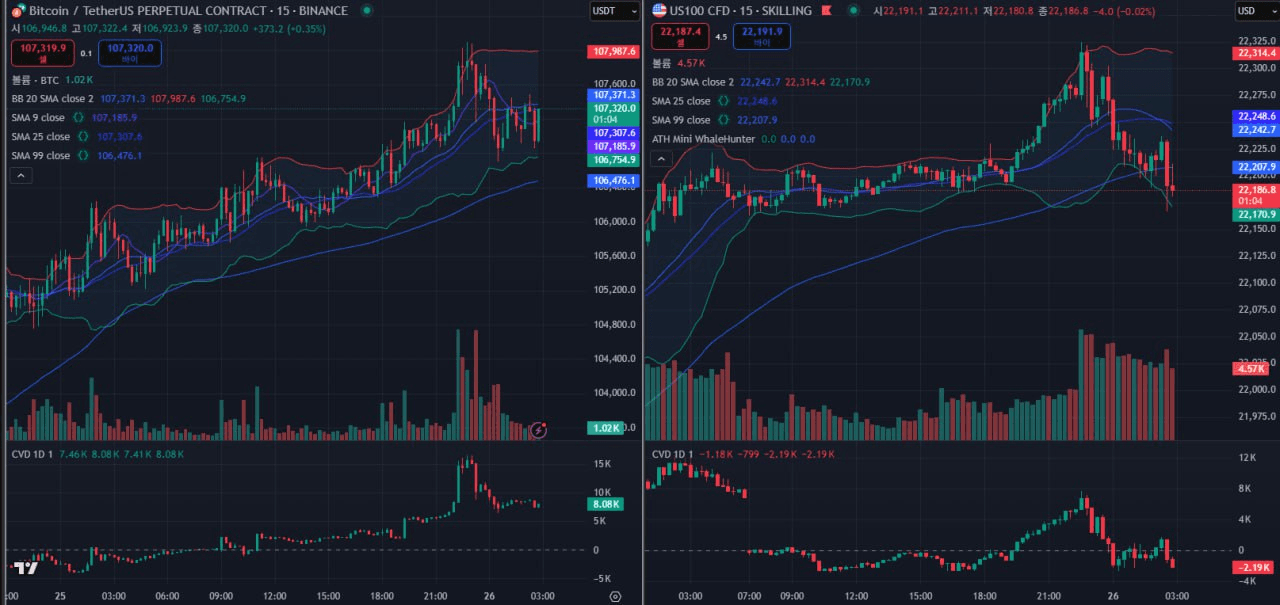The width and height of the screenshot is (1280, 605).
Task: Open the USDT currency dropdown on the BTC chart
Action: coord(613,11)
